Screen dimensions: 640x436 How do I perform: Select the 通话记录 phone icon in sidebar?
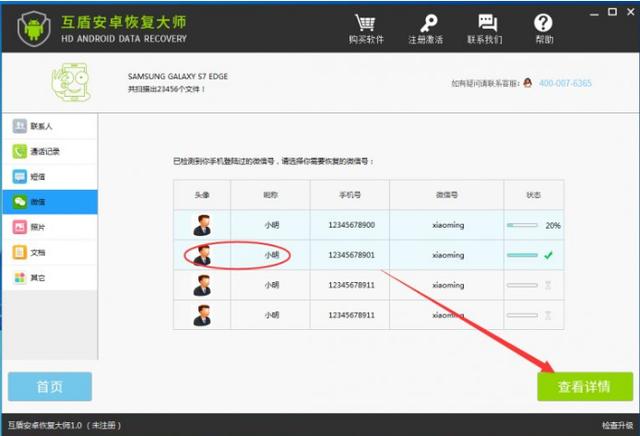click(20, 151)
